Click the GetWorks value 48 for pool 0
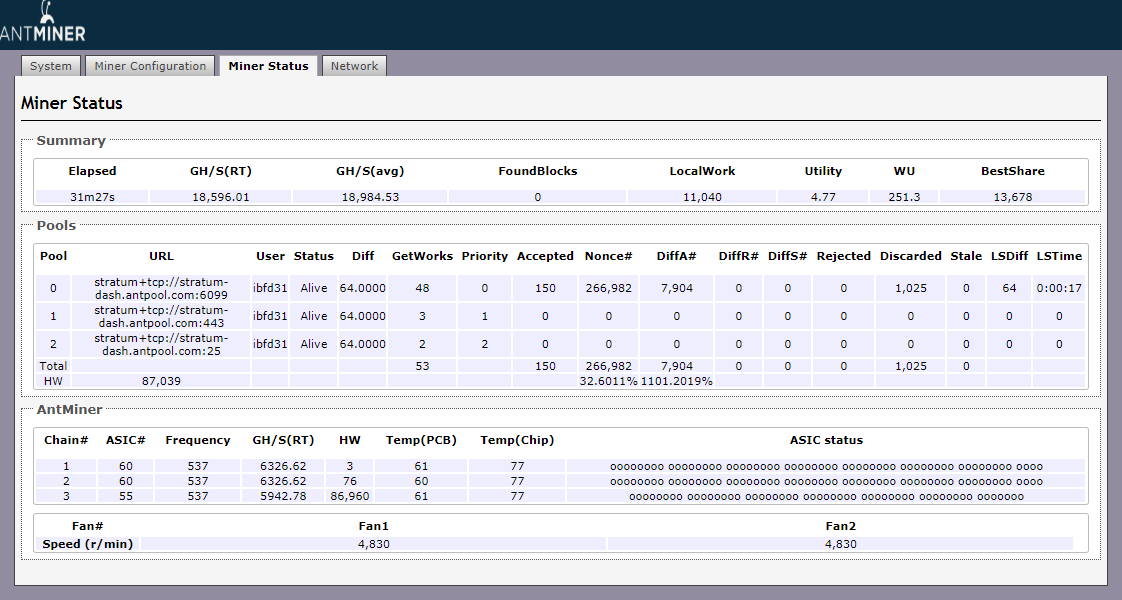The width and height of the screenshot is (1122, 600). click(x=422, y=288)
